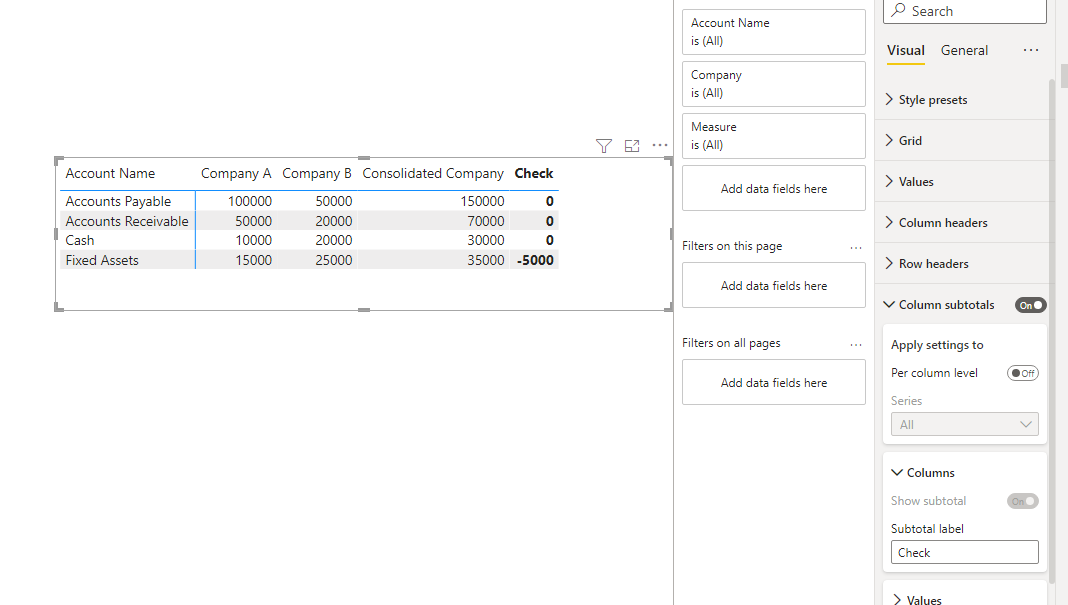Click the 70000 Accounts Receivable consolidated cell
Image resolution: width=1068 pixels, height=605 pixels.
point(486,221)
